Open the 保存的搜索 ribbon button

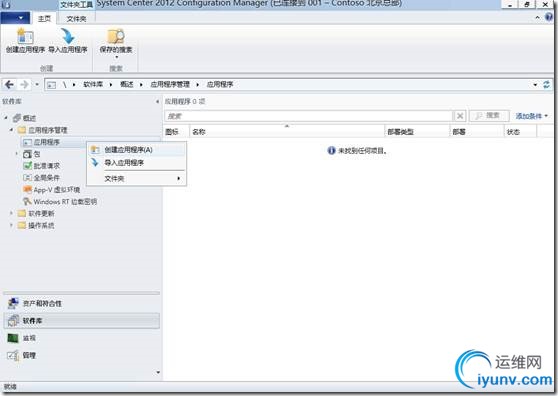point(116,43)
